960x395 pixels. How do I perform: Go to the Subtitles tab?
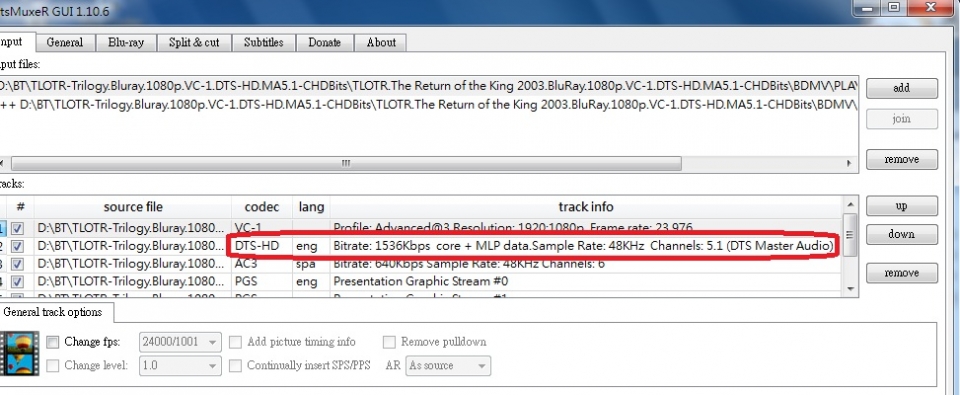tap(263, 43)
